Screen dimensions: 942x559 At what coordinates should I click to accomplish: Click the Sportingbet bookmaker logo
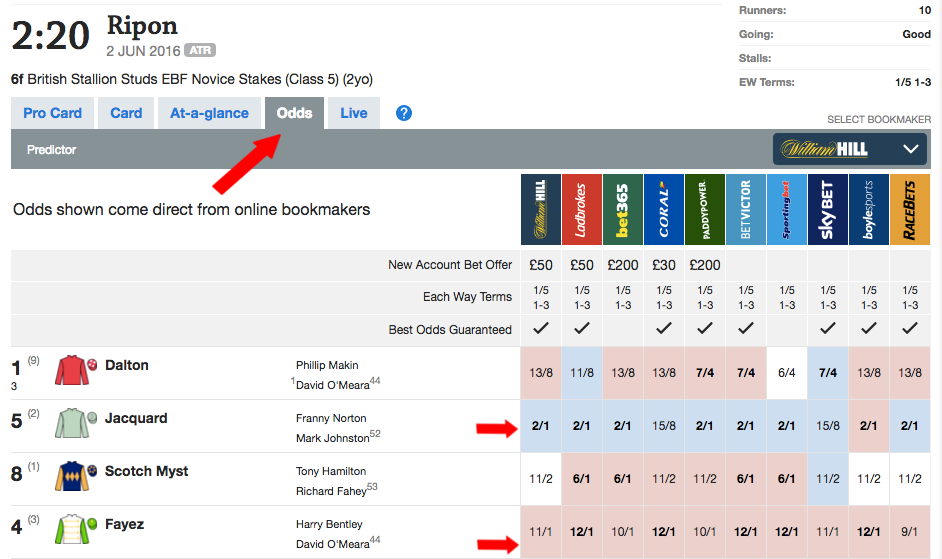pyautogui.click(x=786, y=209)
